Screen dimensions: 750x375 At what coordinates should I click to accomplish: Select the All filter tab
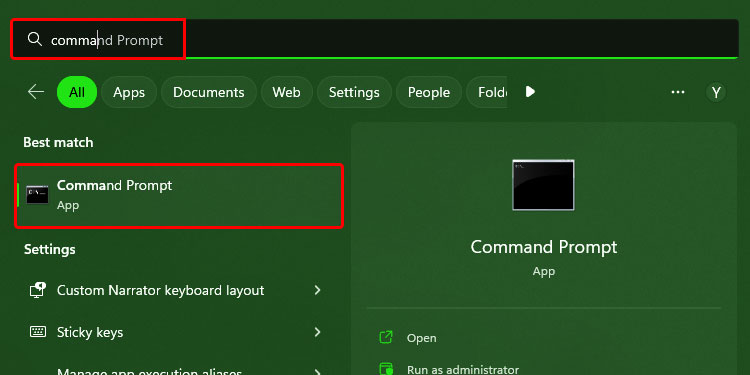77,92
